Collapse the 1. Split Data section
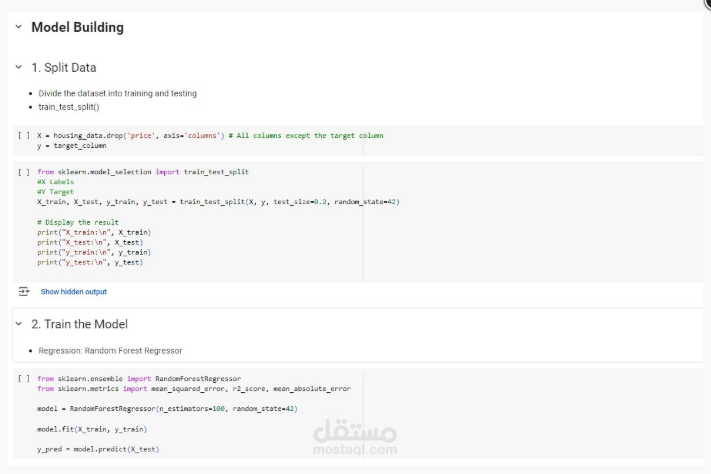Screen dimensions: 711x474 tap(18, 67)
